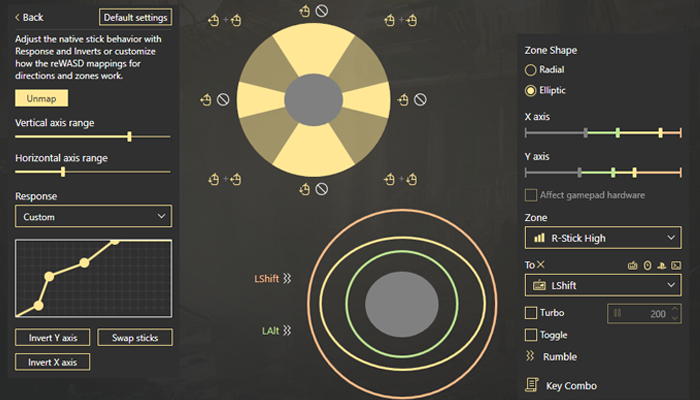700x400 pixels.
Task: Open the LShift mapping dropdown
Action: [602, 285]
